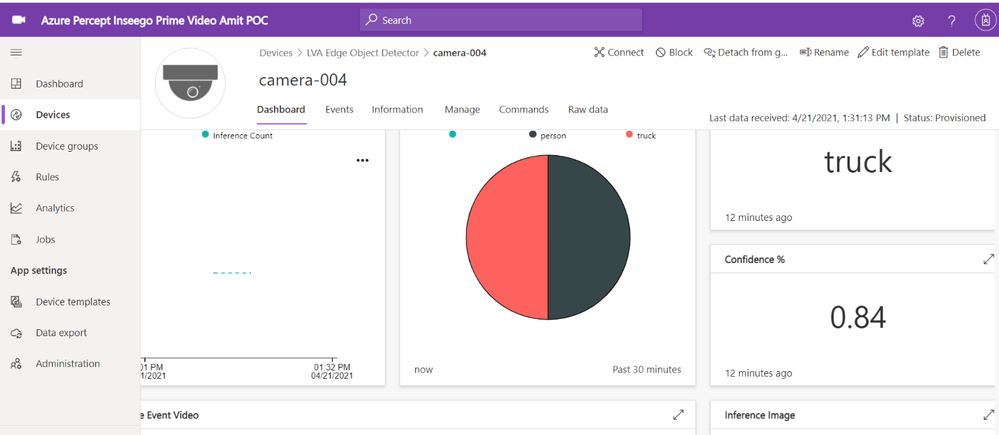The height and width of the screenshot is (435, 999).
Task: Open the Inference Count chart ellipsis menu
Action: [x=363, y=160]
